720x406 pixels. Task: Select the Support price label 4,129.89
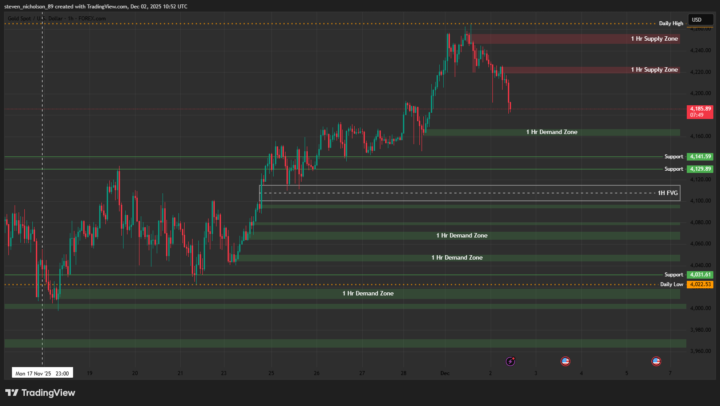click(700, 169)
